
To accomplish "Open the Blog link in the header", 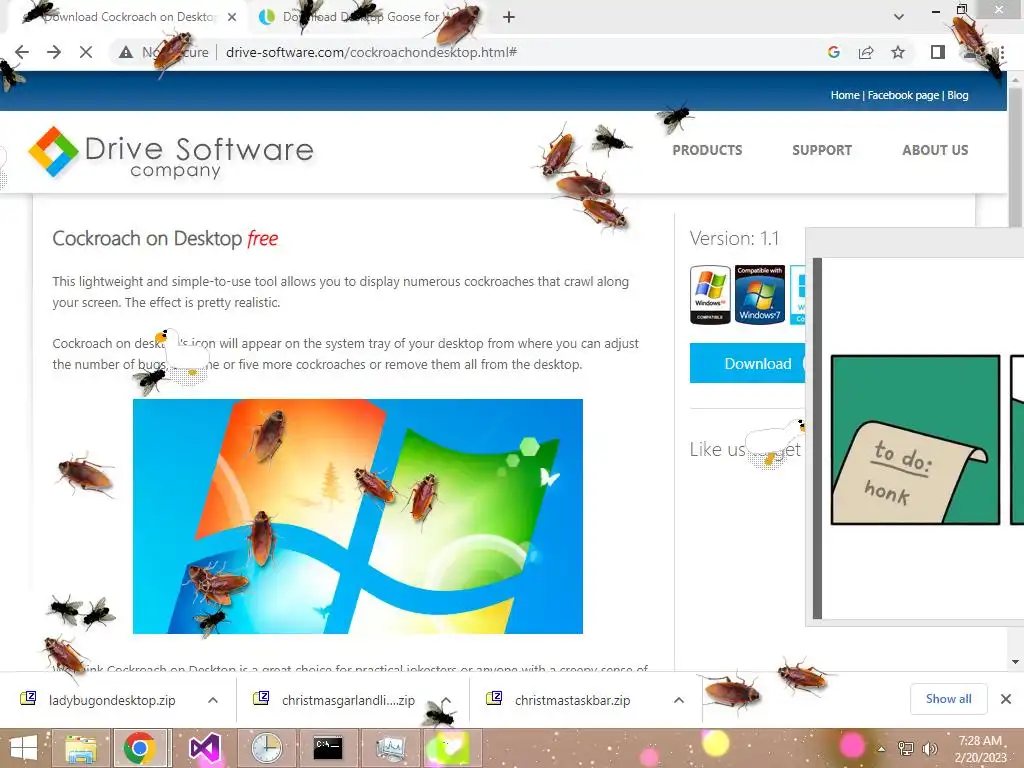I will [x=958, y=95].
